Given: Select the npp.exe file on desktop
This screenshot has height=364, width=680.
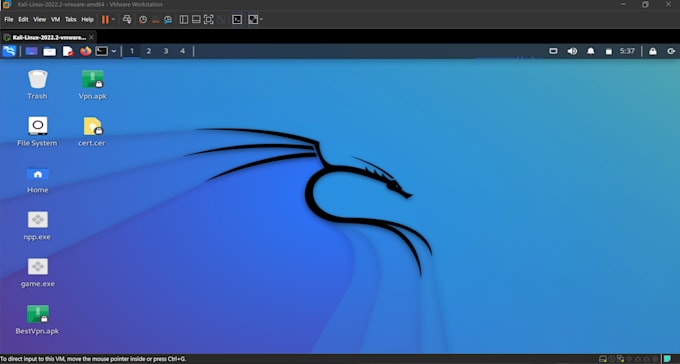Looking at the screenshot, I should [38, 226].
